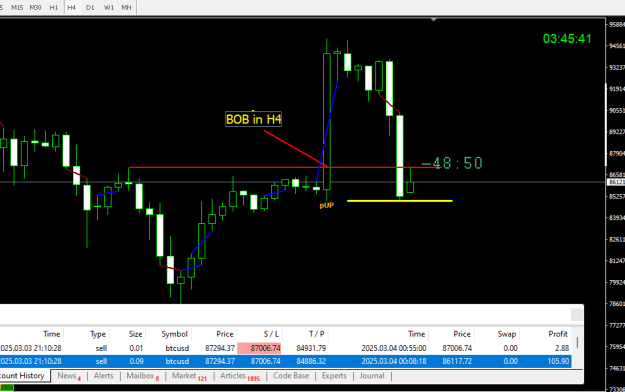This screenshot has width=625, height=392.
Task: Close the terminal panel with X button
Action: (577, 315)
